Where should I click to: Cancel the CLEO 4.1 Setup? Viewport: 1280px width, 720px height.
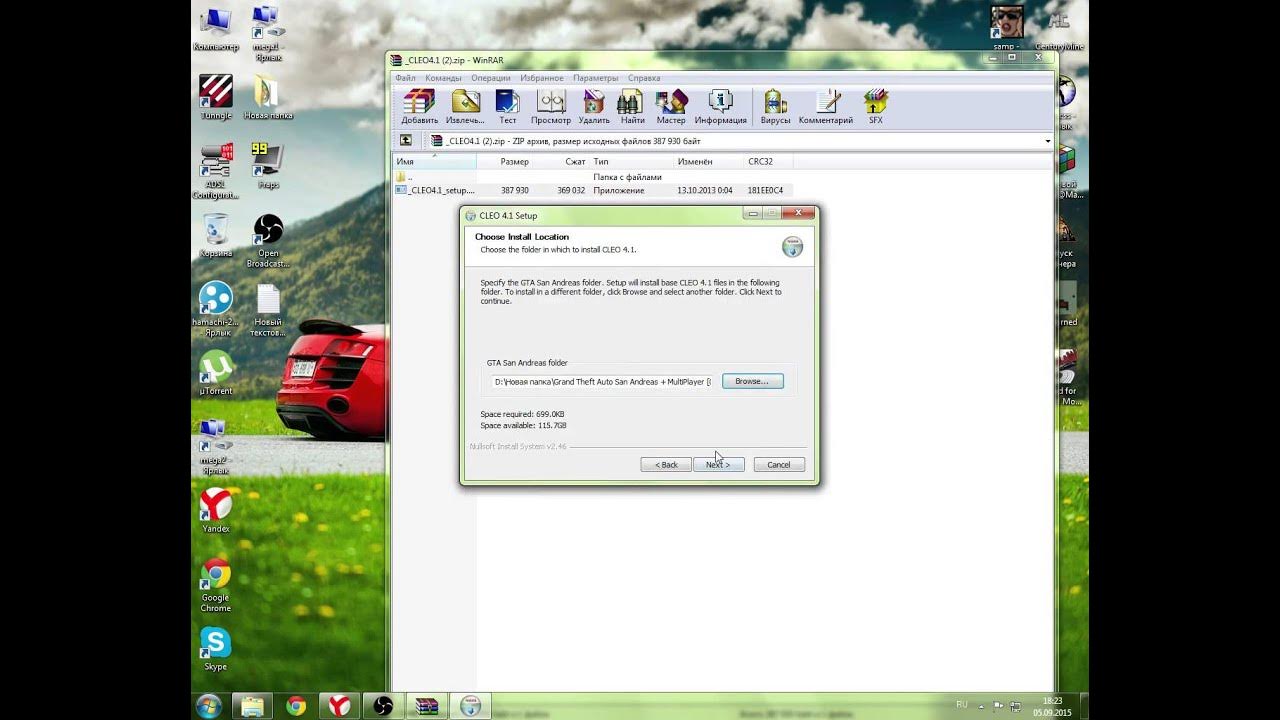coord(779,464)
